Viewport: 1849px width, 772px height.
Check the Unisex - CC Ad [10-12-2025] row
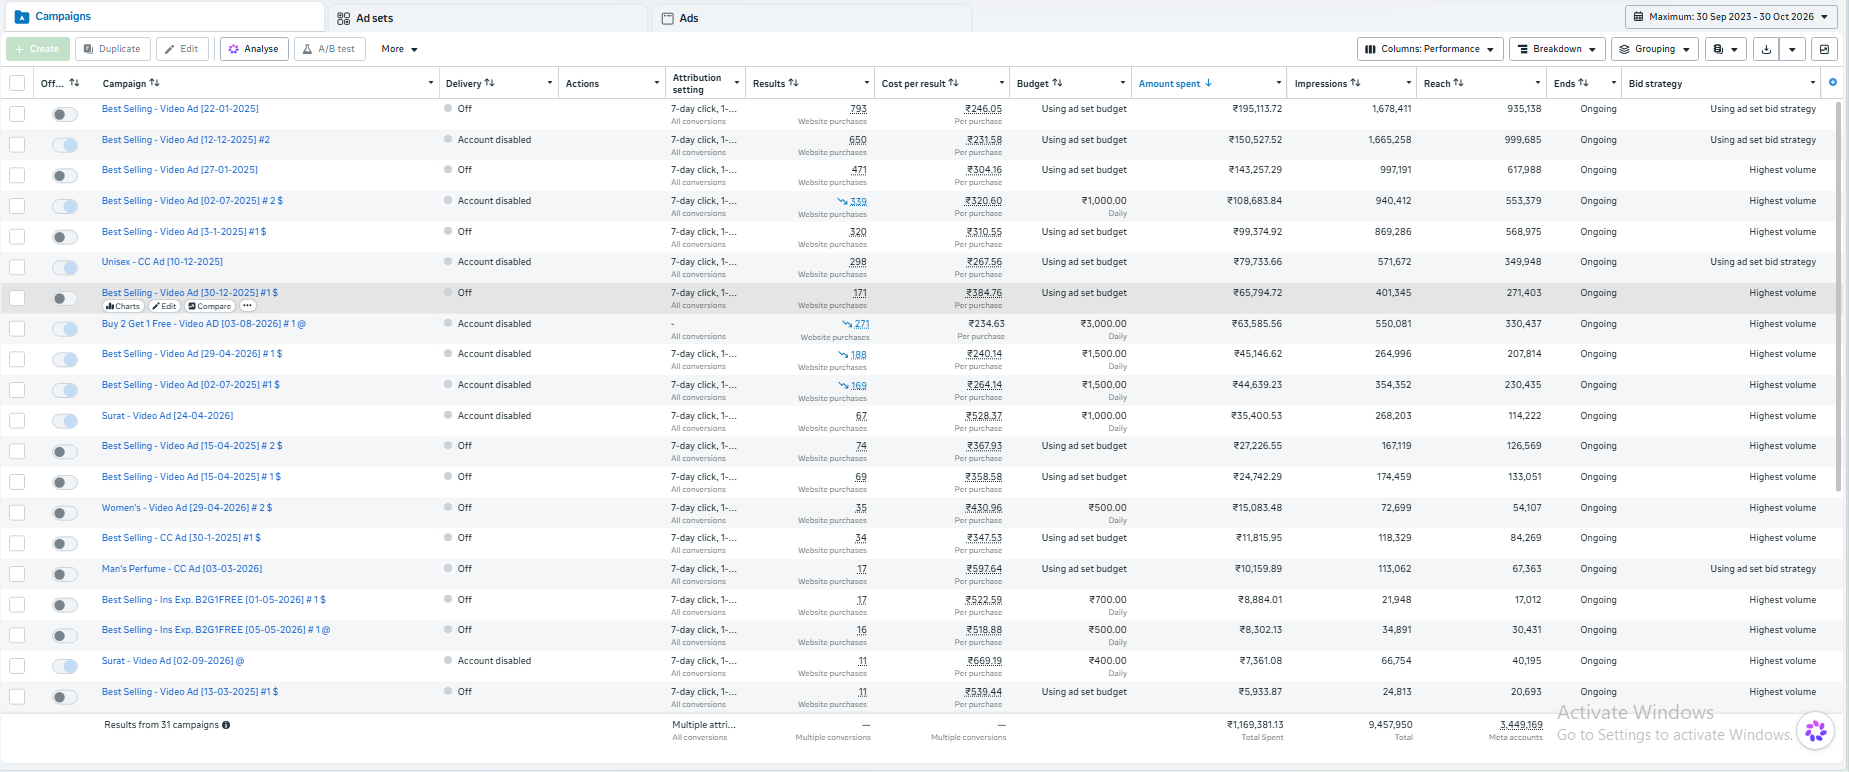17,267
